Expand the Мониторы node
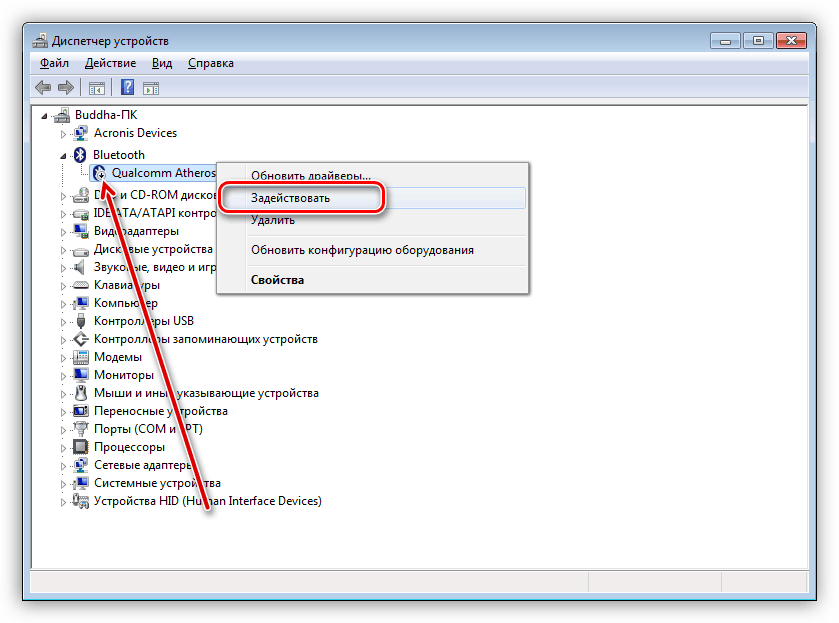The image size is (839, 623). [x=63, y=376]
